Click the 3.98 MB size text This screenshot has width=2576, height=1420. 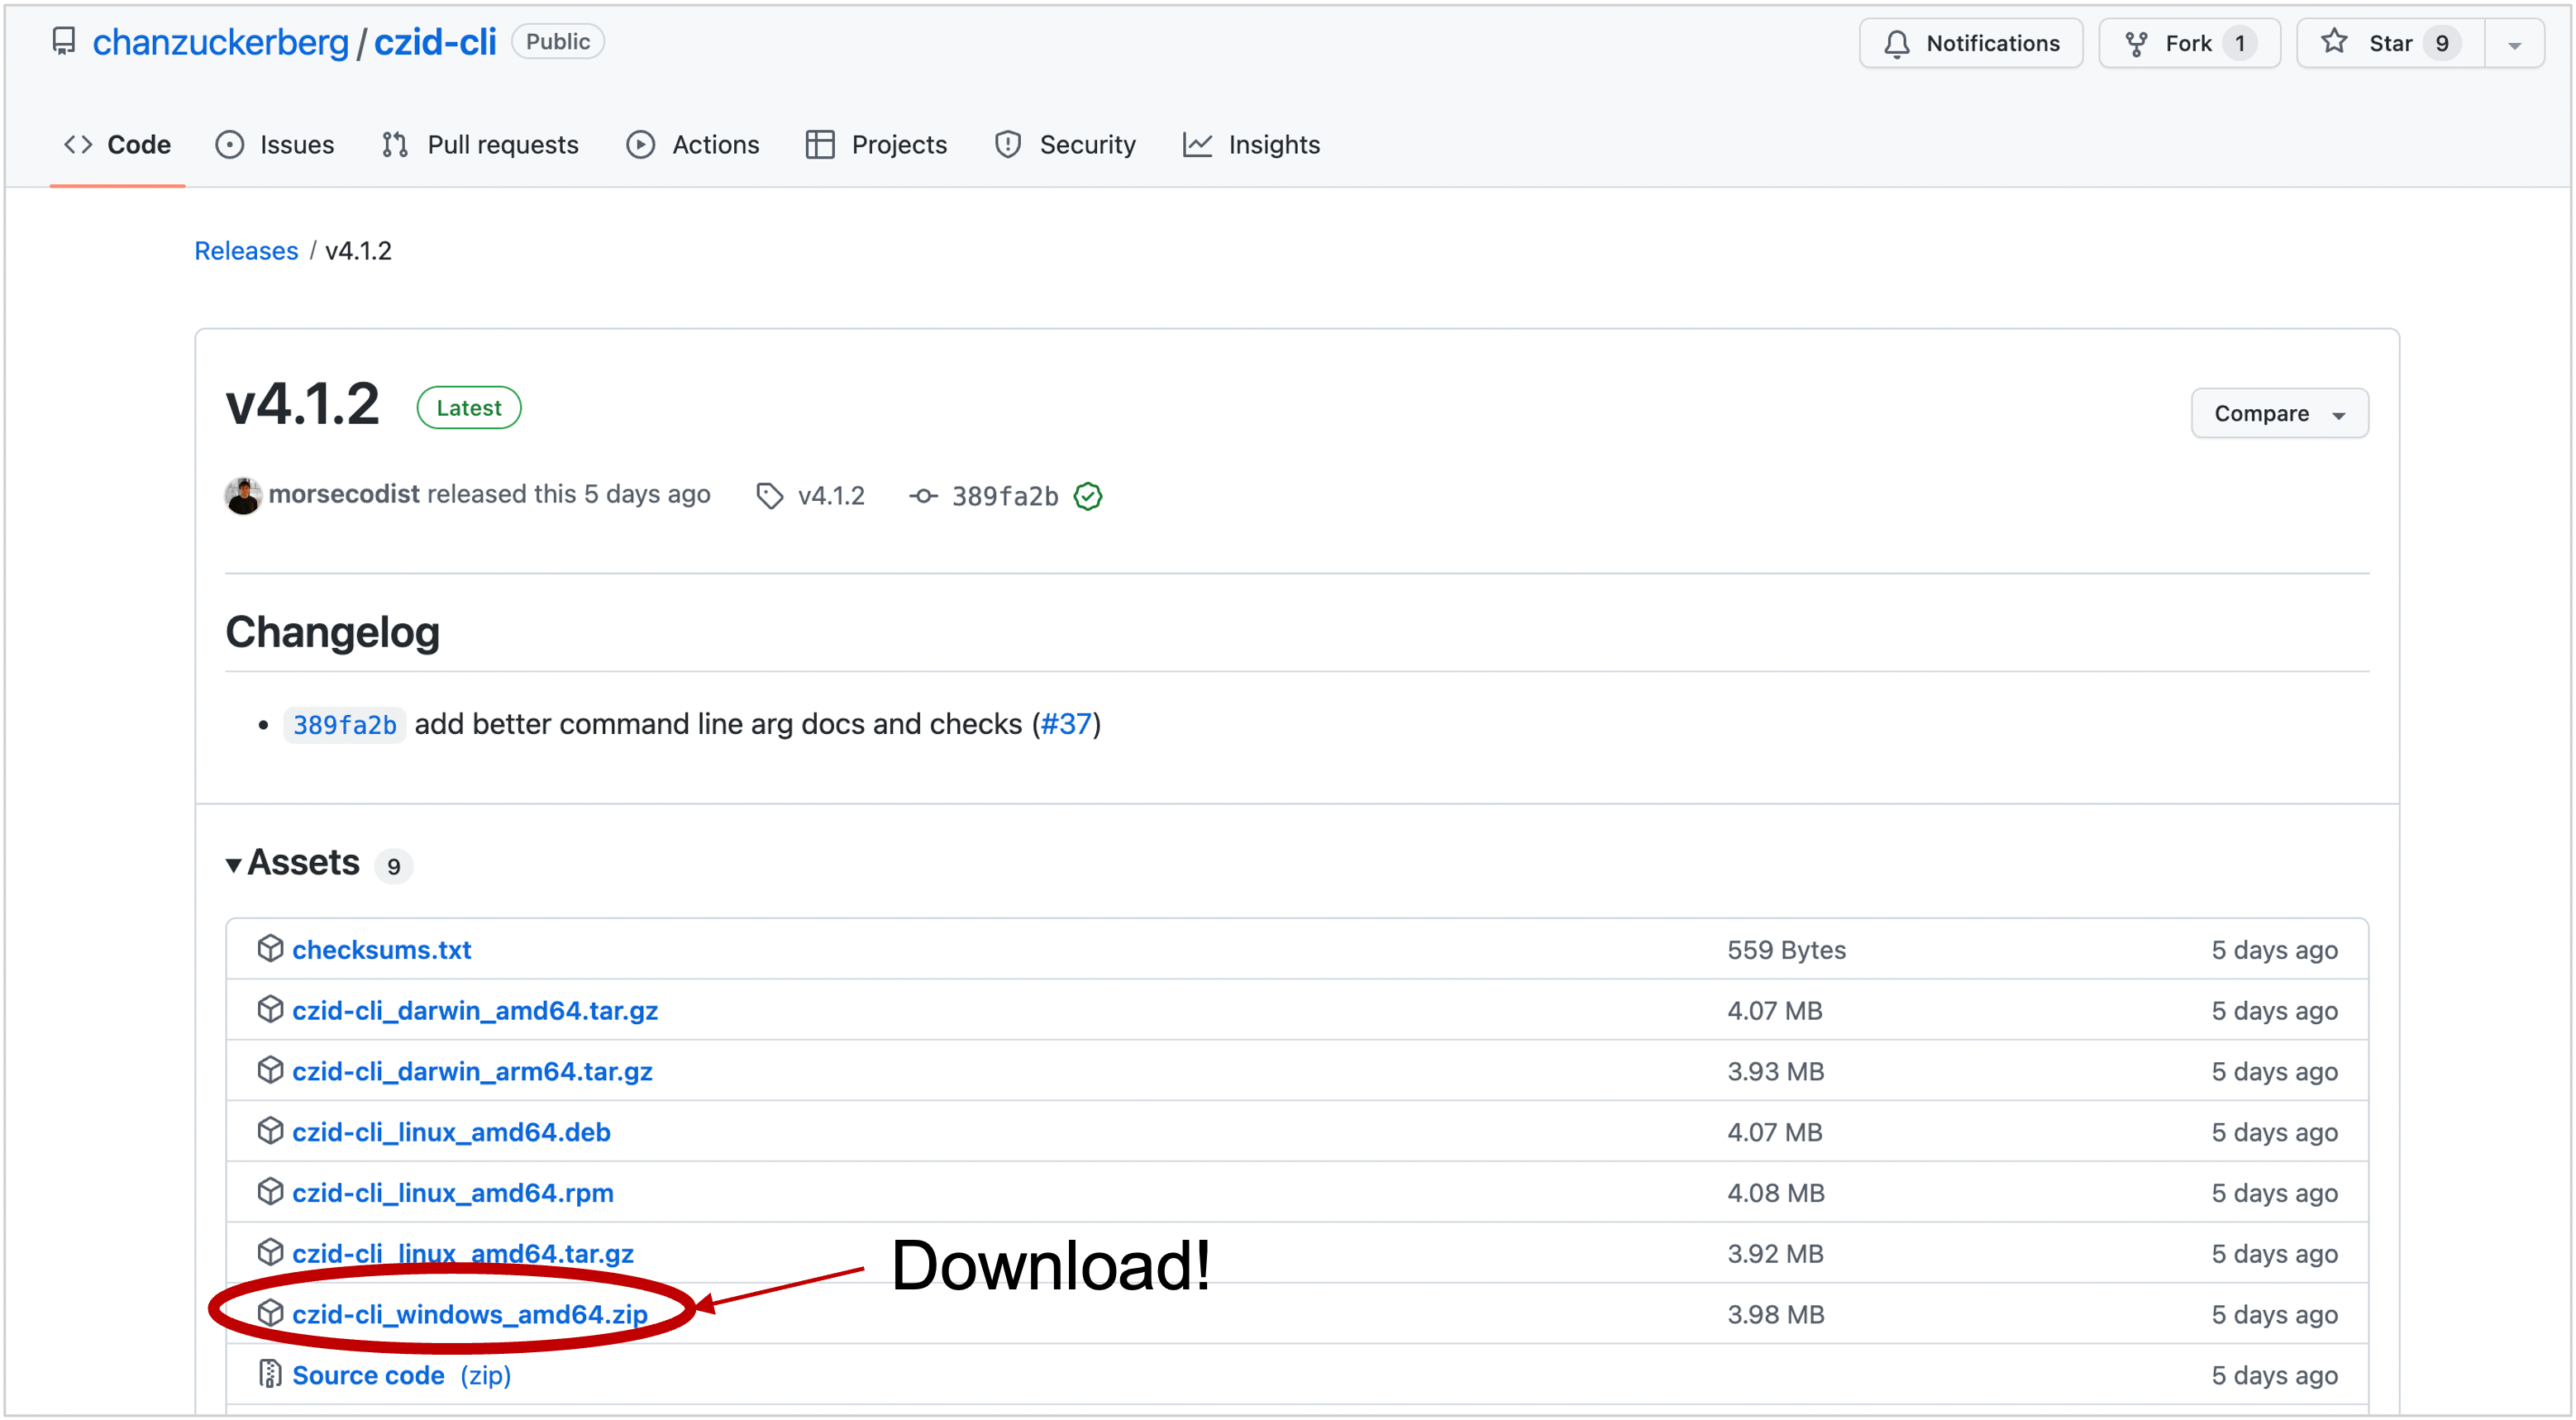(1775, 1314)
